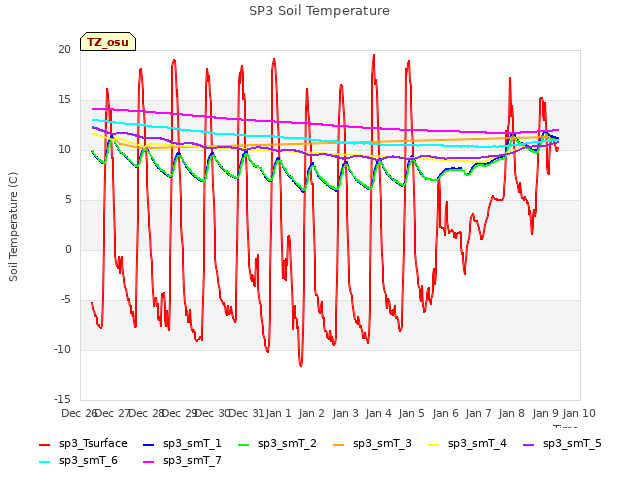The image size is (640, 480).
Task: Toggle sp3_smT_3 legend entry
Action: (x=372, y=444)
